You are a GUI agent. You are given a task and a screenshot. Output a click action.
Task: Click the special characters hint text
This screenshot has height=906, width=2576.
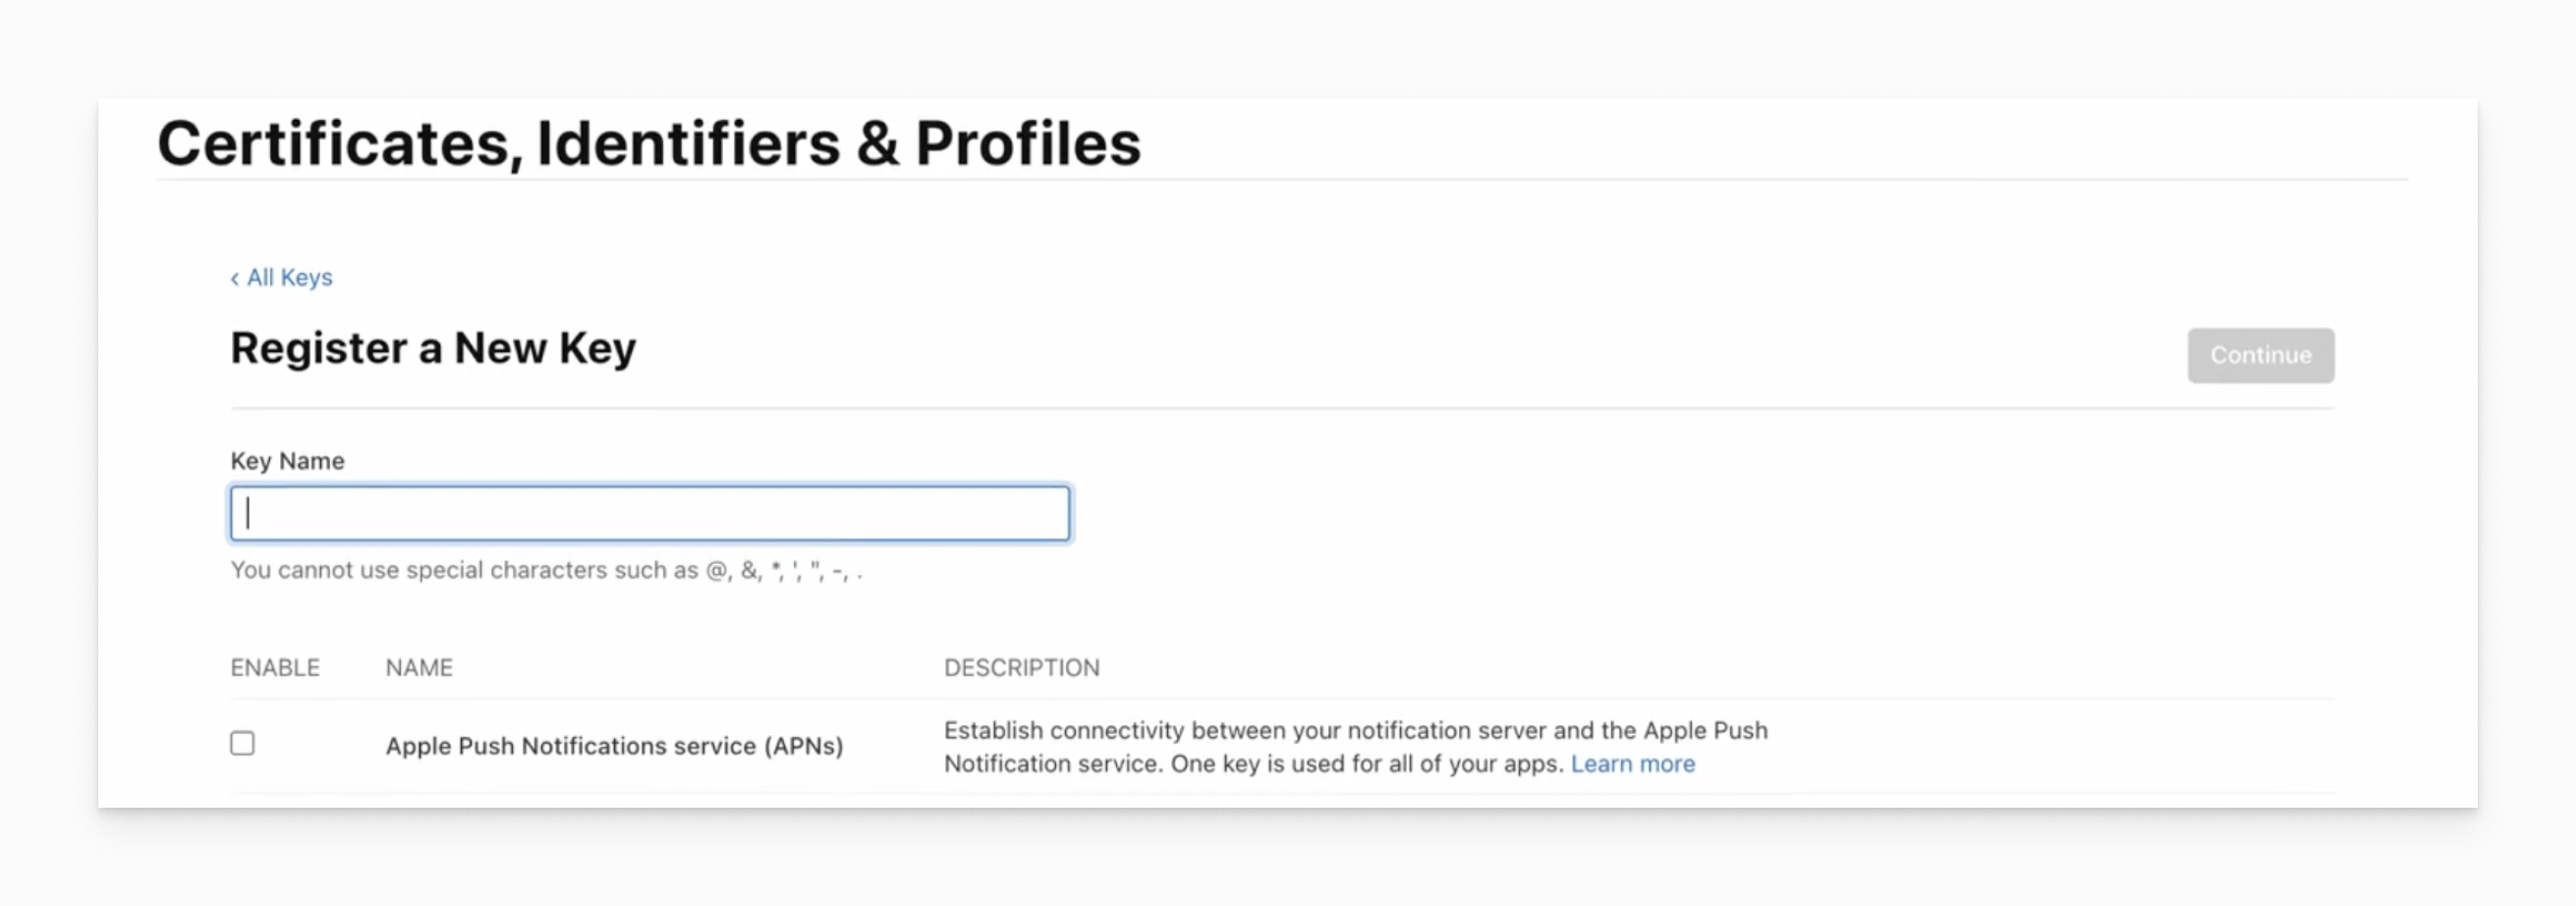[x=546, y=571]
